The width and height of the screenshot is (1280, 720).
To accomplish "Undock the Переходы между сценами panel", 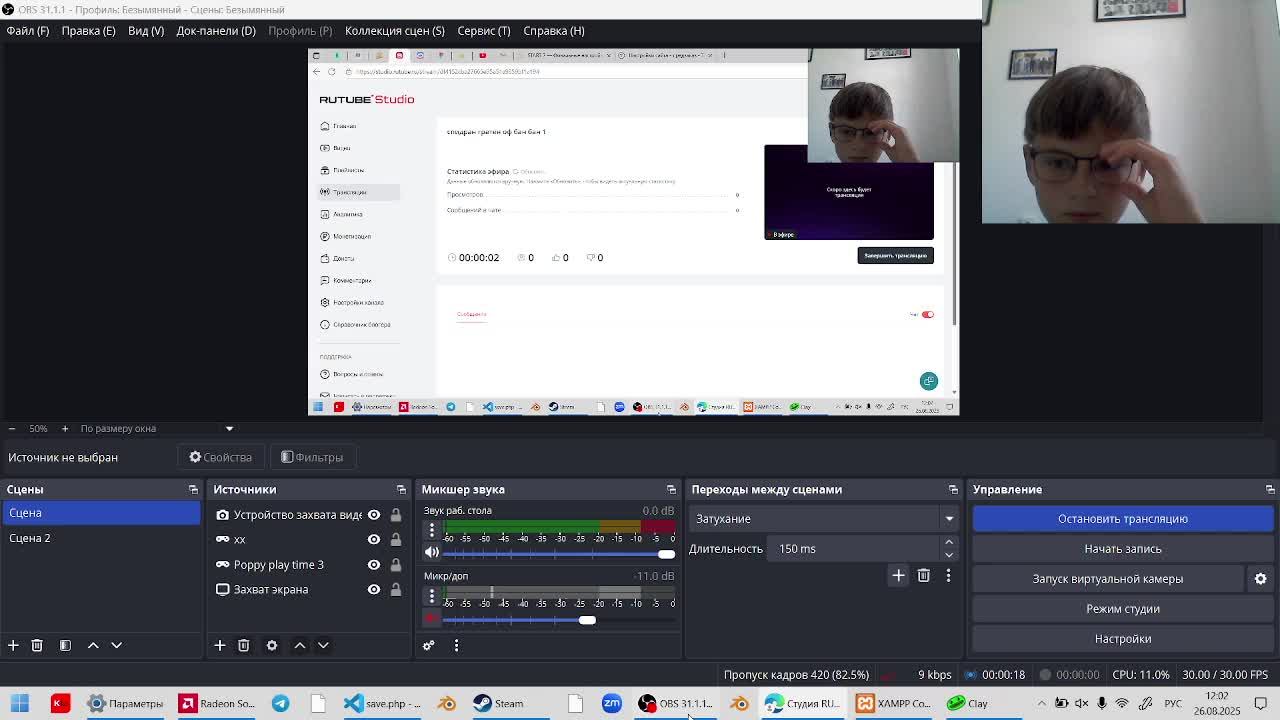I will 953,489.
